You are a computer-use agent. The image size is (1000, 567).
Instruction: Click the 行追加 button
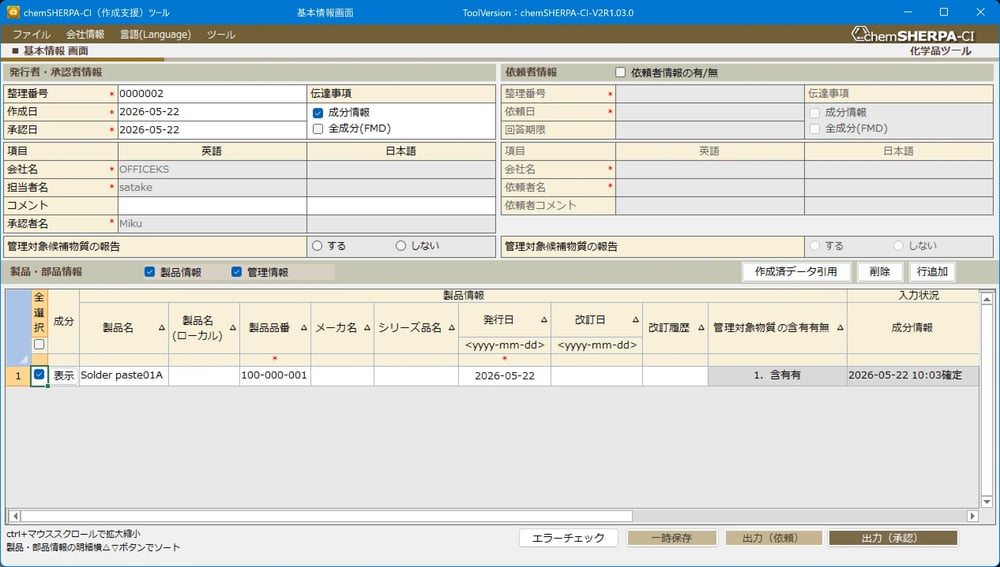(932, 272)
